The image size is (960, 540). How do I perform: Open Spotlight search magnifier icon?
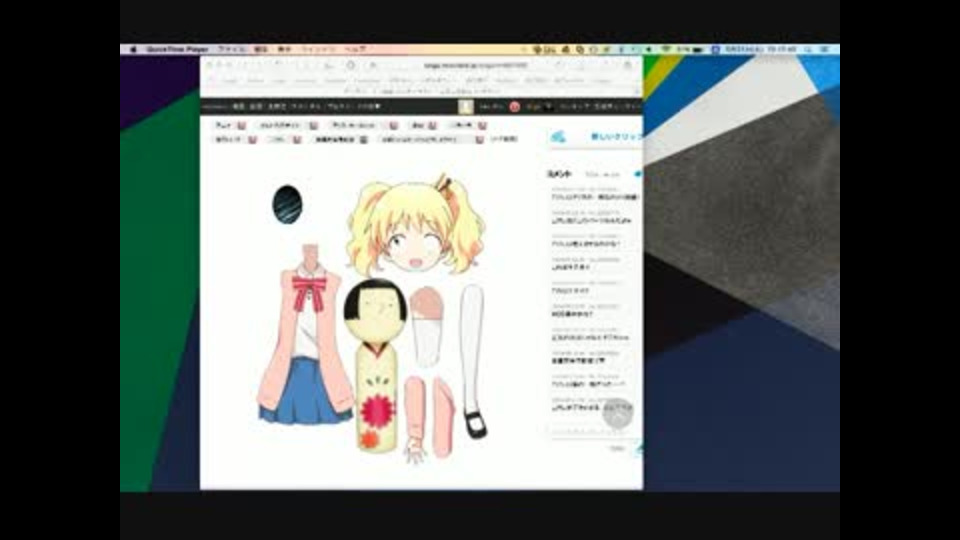pos(808,49)
